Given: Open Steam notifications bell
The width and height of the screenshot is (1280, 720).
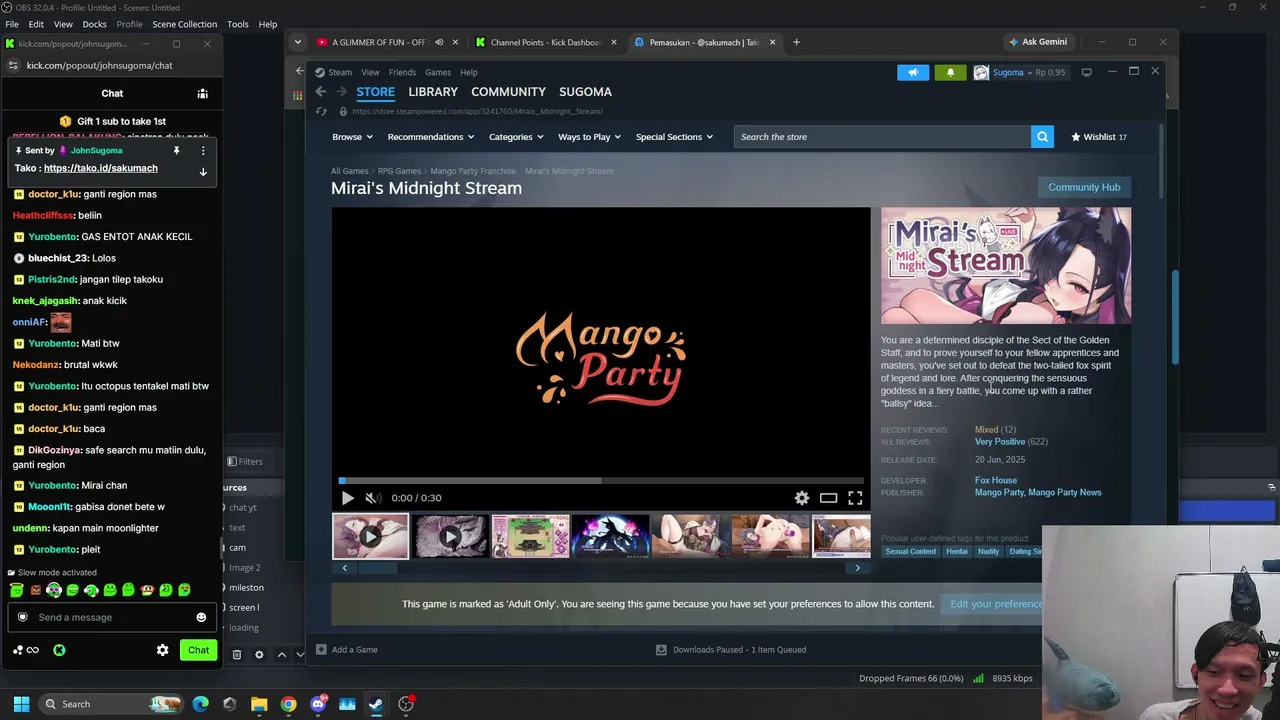Looking at the screenshot, I should (950, 72).
